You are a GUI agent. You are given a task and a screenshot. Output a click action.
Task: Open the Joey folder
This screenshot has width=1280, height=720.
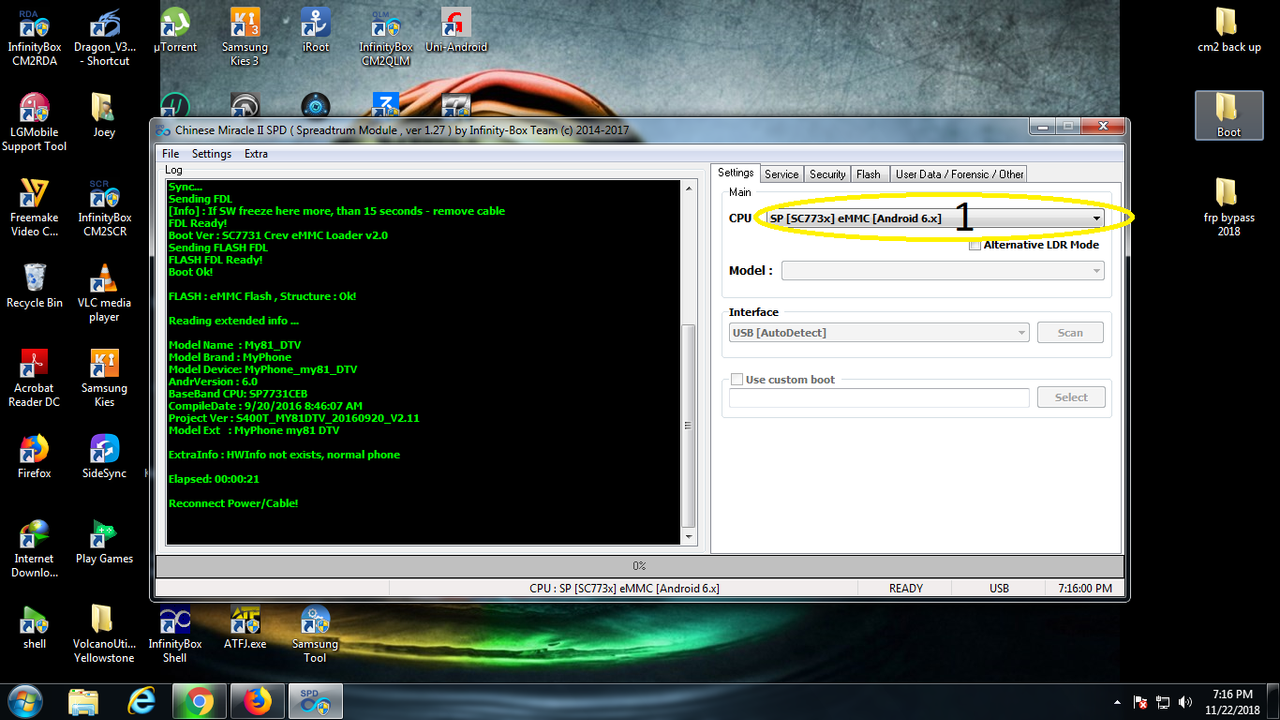click(104, 115)
